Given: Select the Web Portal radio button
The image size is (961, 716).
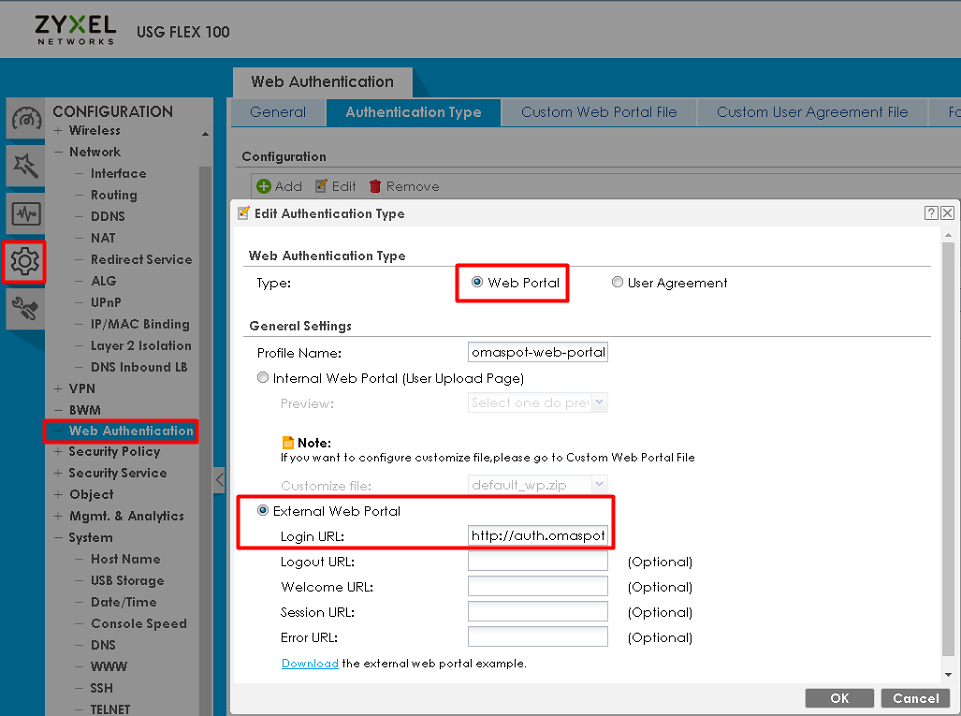Looking at the screenshot, I should 477,283.
